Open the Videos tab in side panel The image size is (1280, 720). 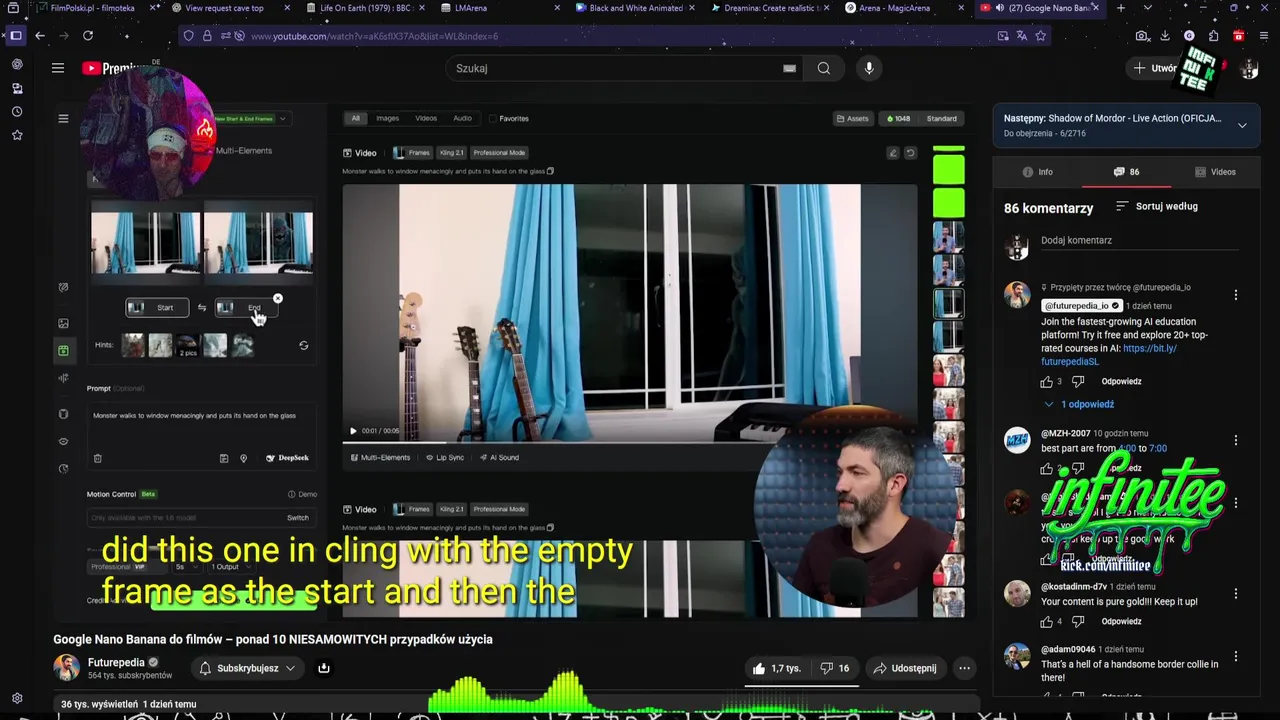tap(1215, 172)
